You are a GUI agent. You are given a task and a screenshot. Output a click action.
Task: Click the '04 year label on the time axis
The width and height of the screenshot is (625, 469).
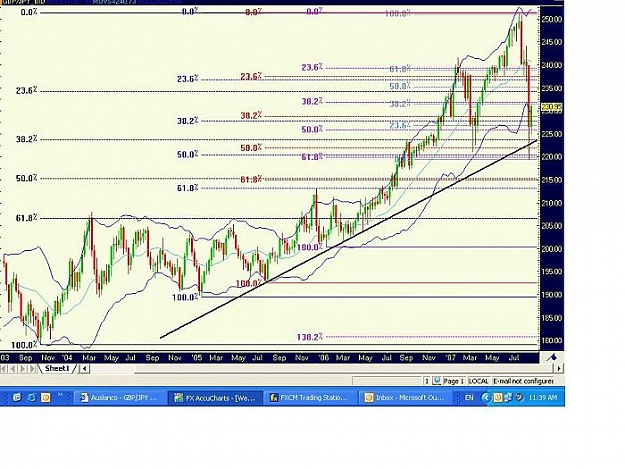[x=67, y=357]
